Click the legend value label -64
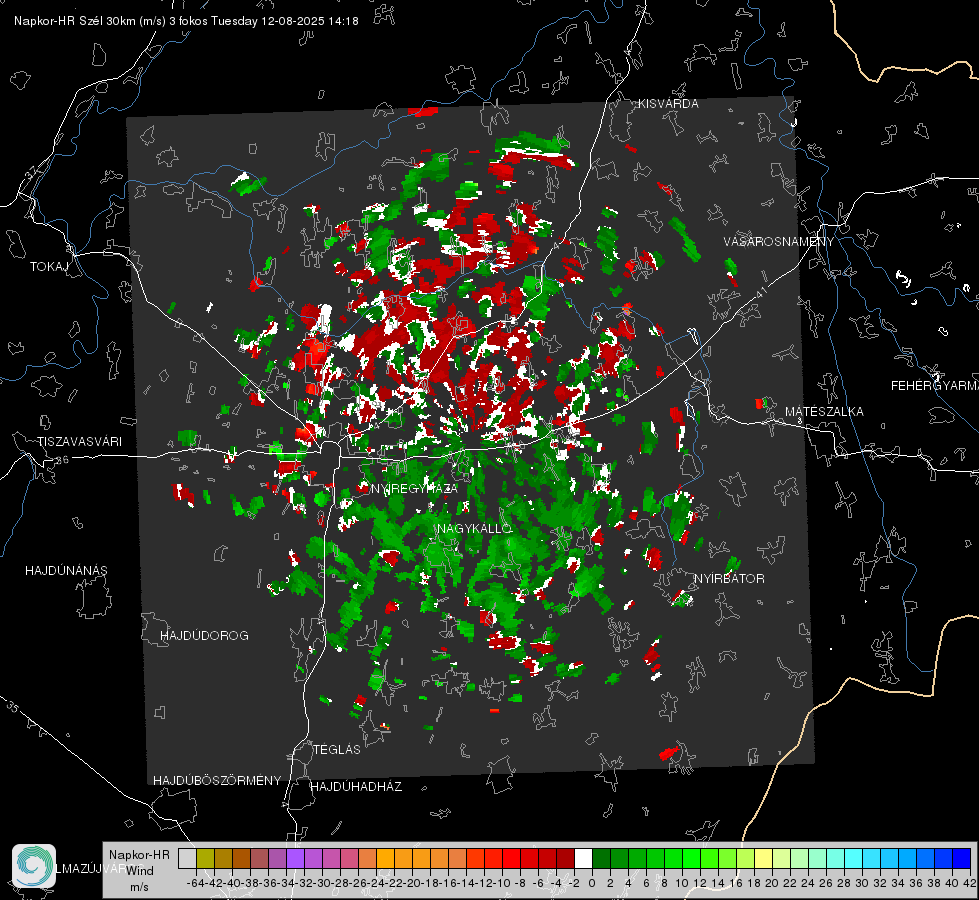979x900 pixels. pos(196,883)
